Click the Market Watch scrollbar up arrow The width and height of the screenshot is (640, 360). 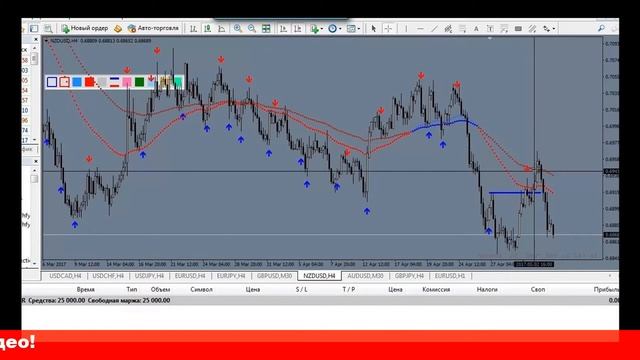[34, 49]
